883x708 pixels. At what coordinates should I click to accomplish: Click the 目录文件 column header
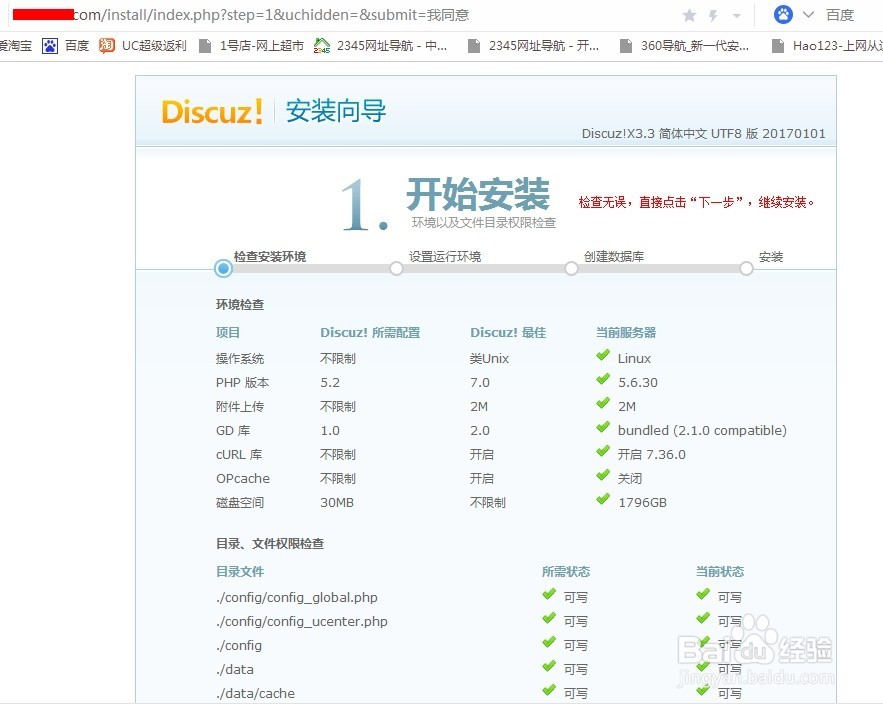[x=240, y=572]
